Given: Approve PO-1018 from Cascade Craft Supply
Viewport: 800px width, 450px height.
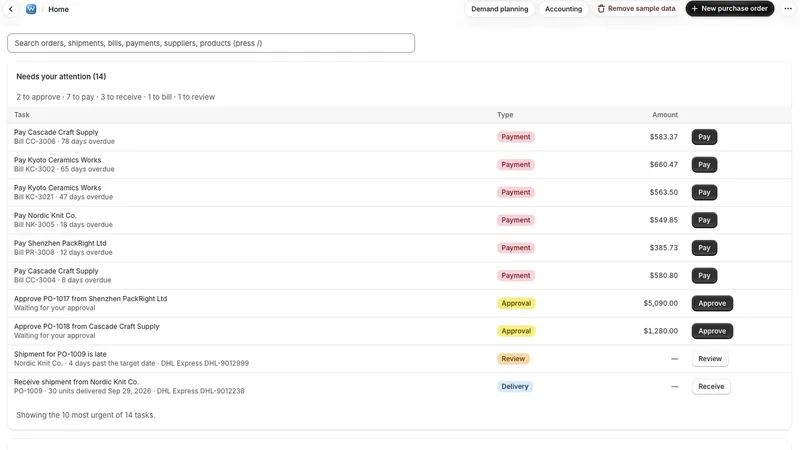Looking at the screenshot, I should click(x=712, y=331).
